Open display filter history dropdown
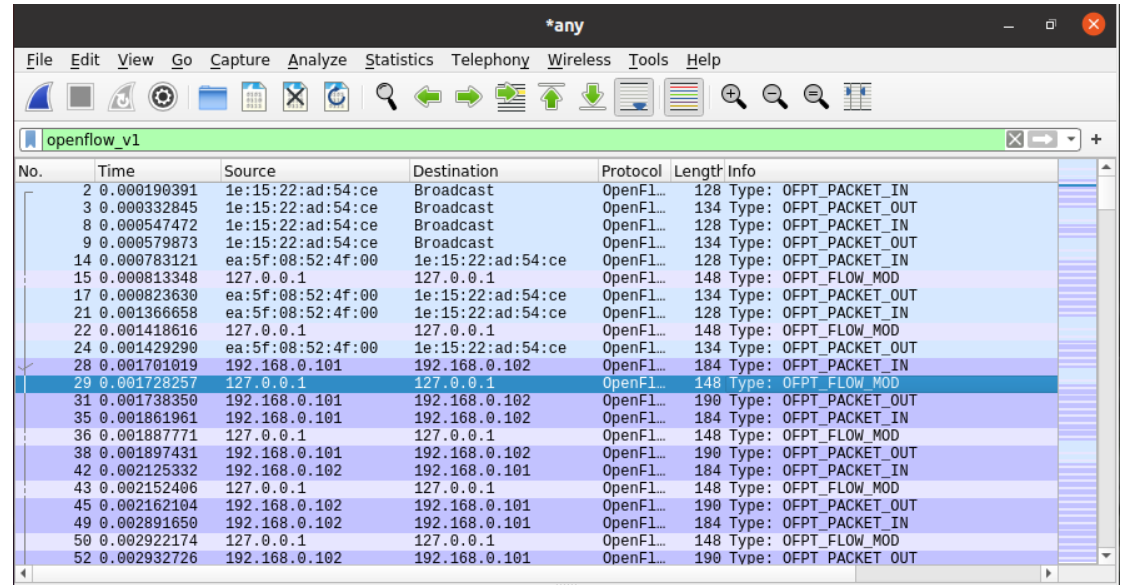1145x585 pixels. tap(1071, 139)
